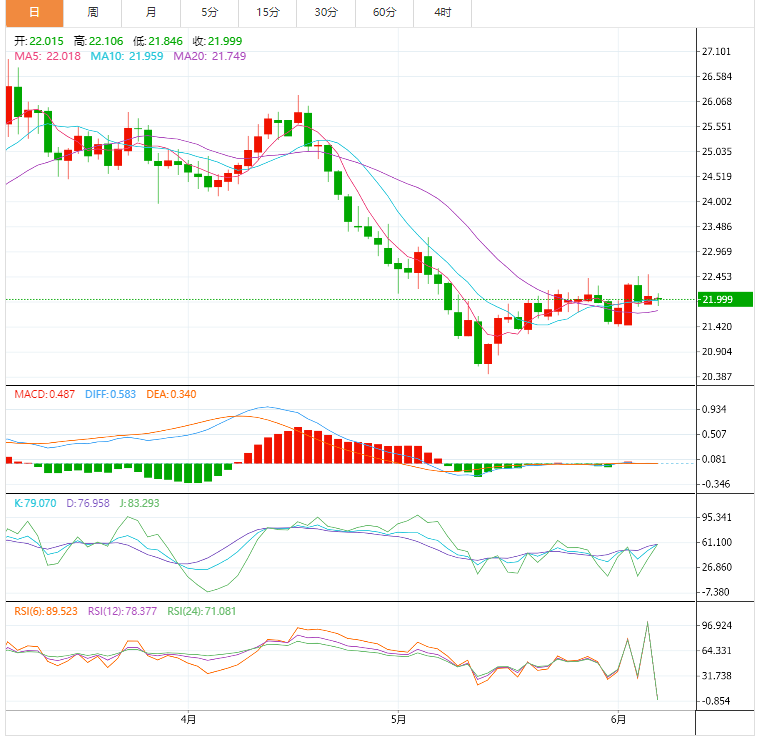Click the 6月 marker on the time axis

point(618,719)
